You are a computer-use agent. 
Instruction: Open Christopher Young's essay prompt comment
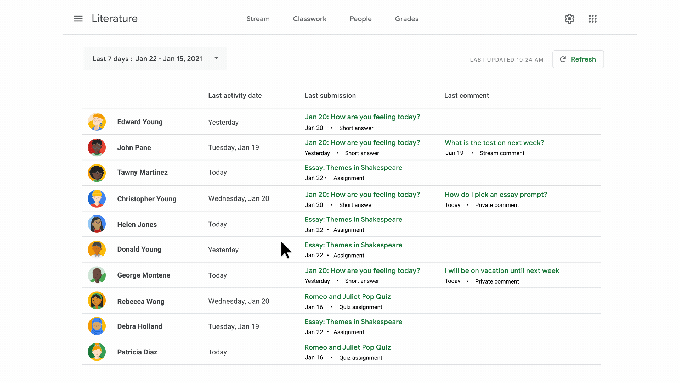coord(496,195)
